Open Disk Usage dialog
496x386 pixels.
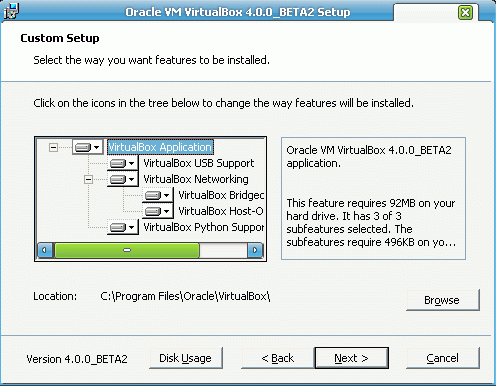pyautogui.click(x=186, y=358)
